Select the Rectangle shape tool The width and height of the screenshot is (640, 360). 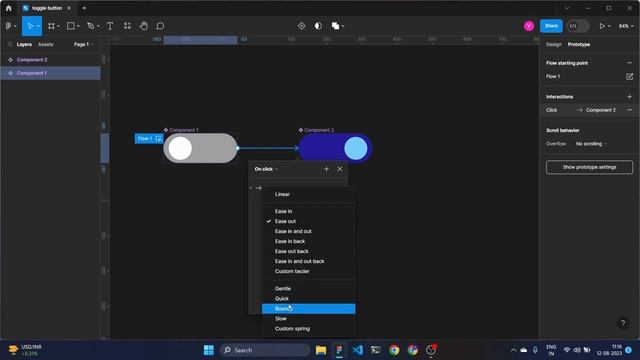[x=71, y=26]
